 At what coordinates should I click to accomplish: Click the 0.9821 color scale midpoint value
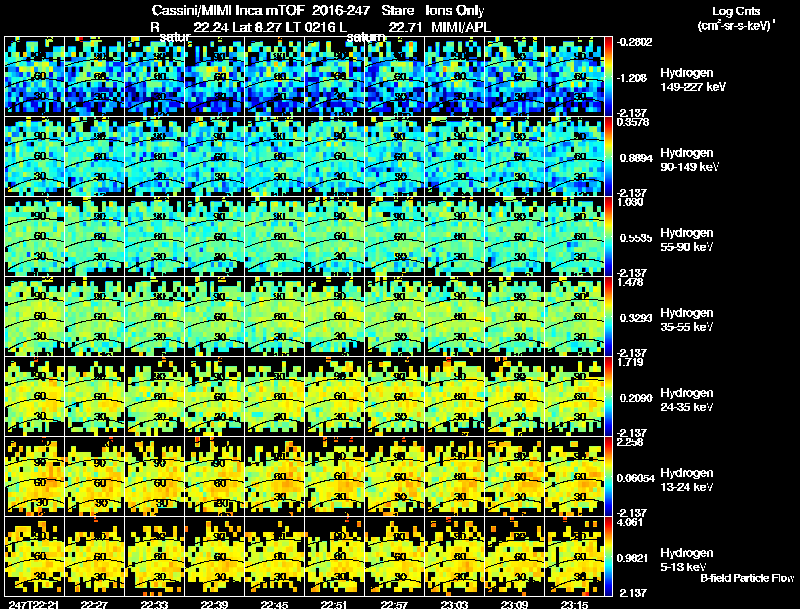[633, 558]
